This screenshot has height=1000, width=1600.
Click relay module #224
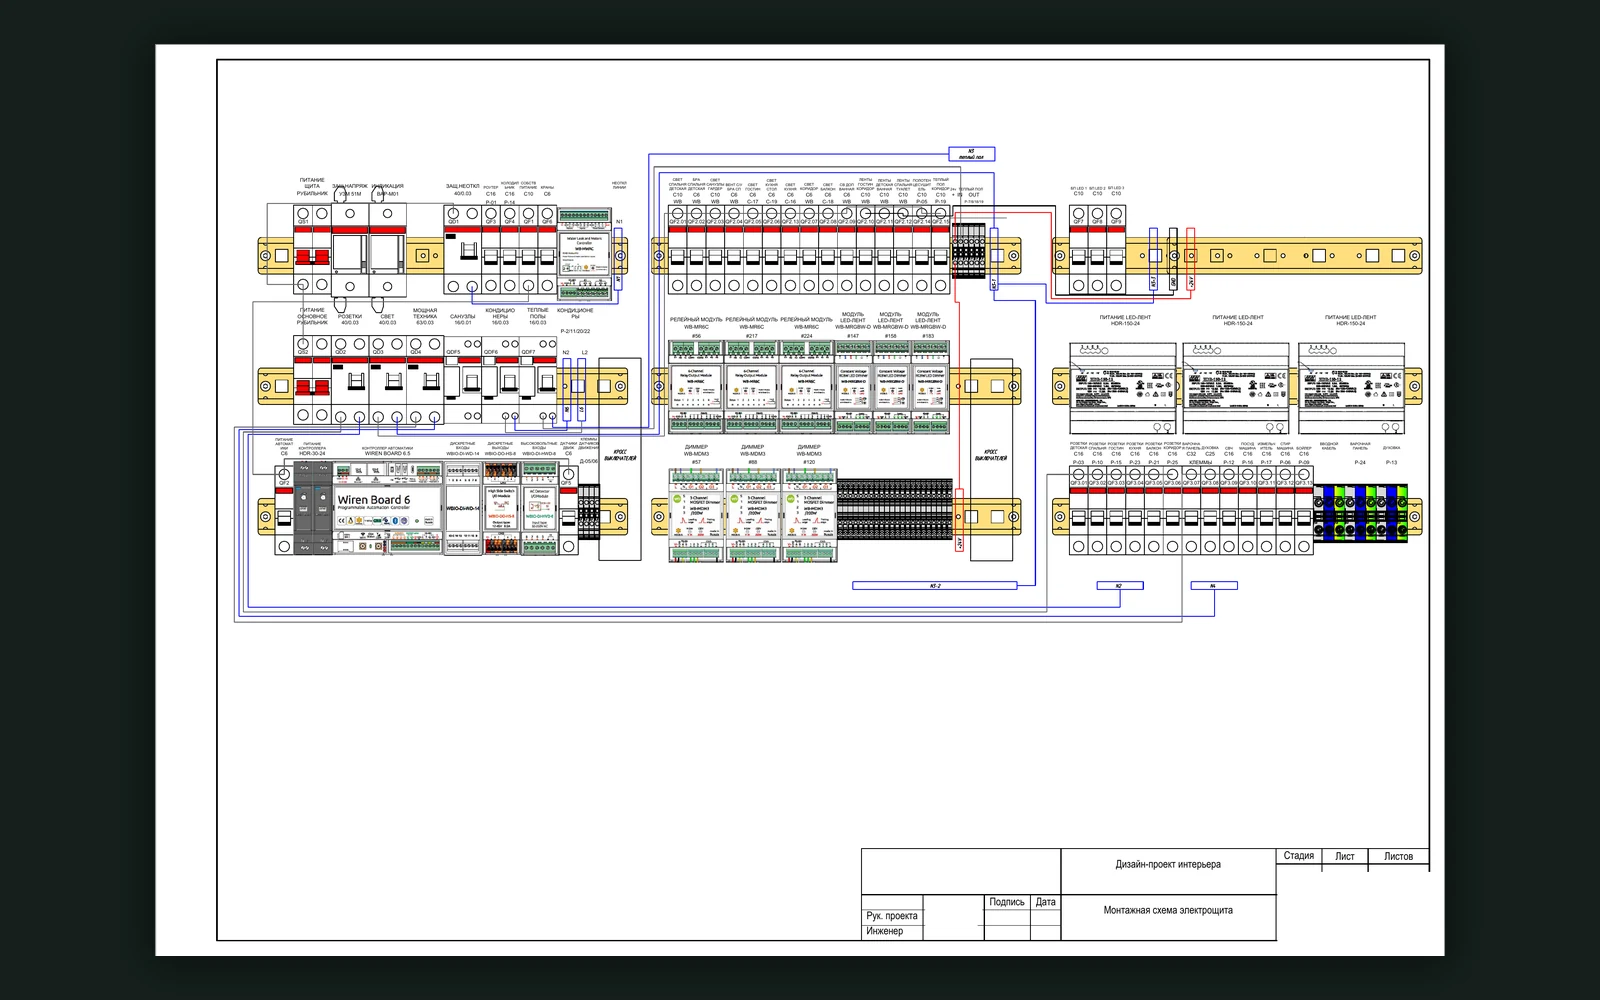(807, 386)
